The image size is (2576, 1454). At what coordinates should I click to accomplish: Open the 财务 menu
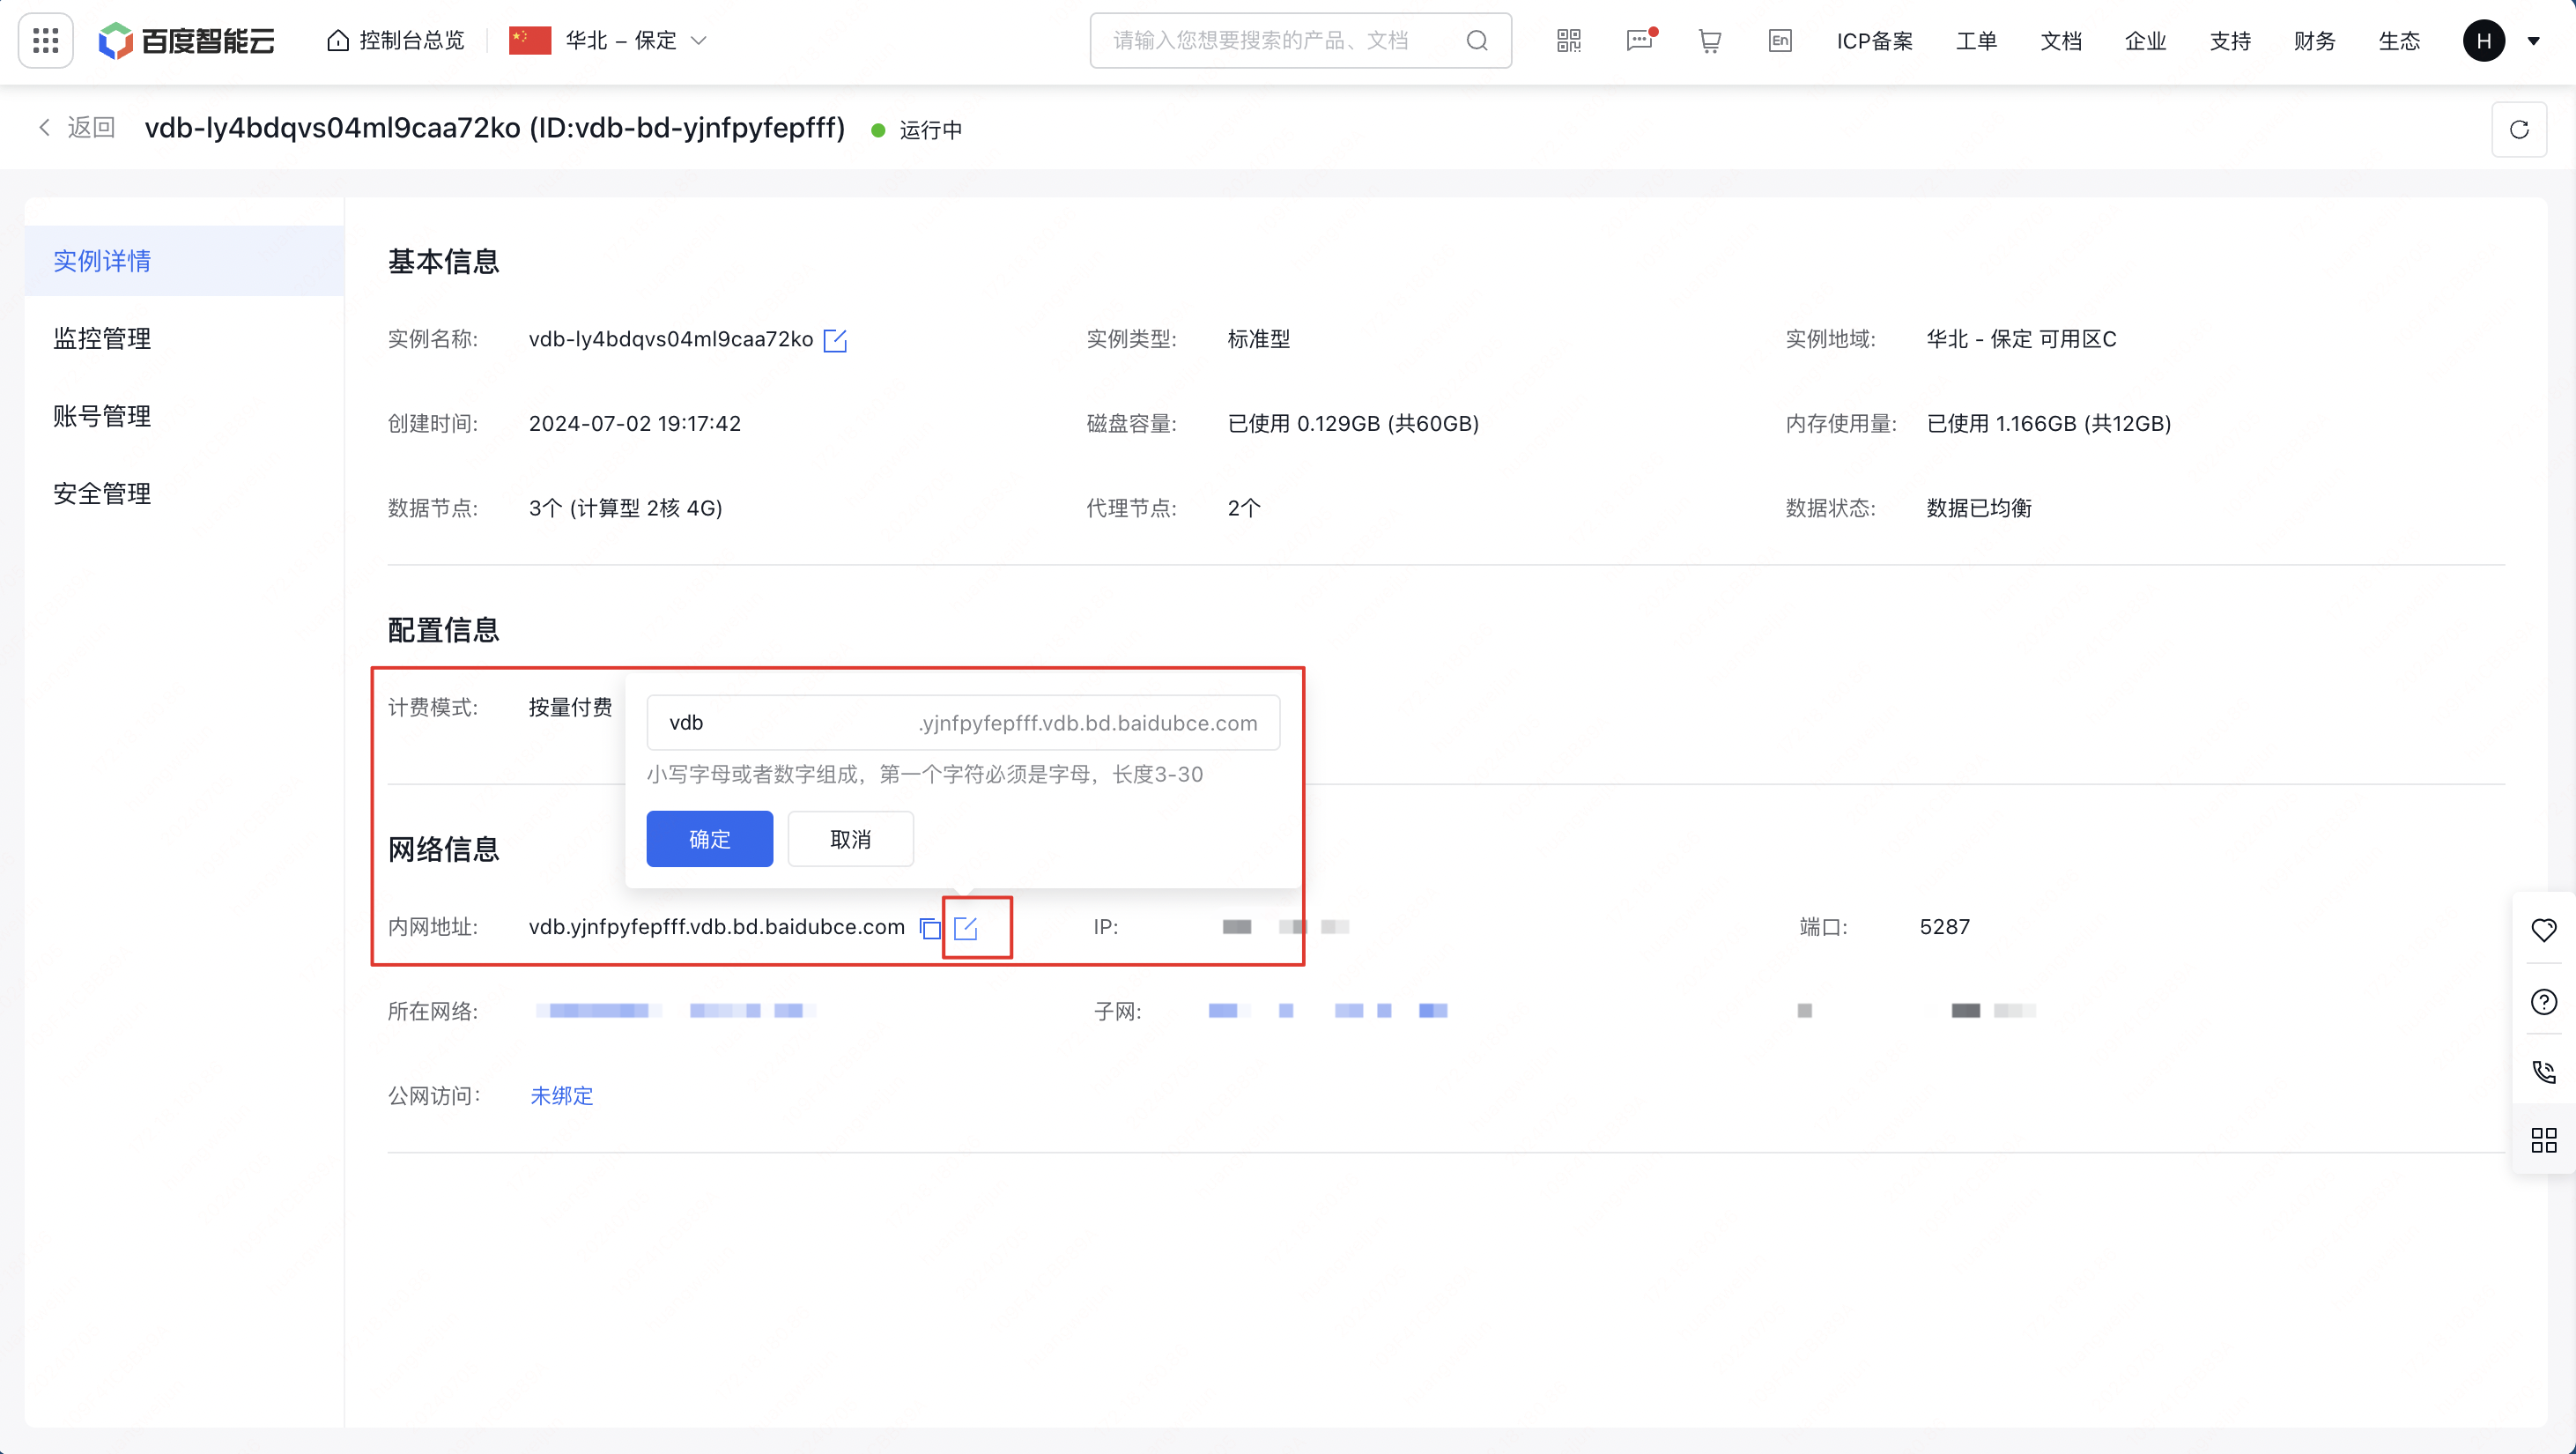[x=2314, y=41]
